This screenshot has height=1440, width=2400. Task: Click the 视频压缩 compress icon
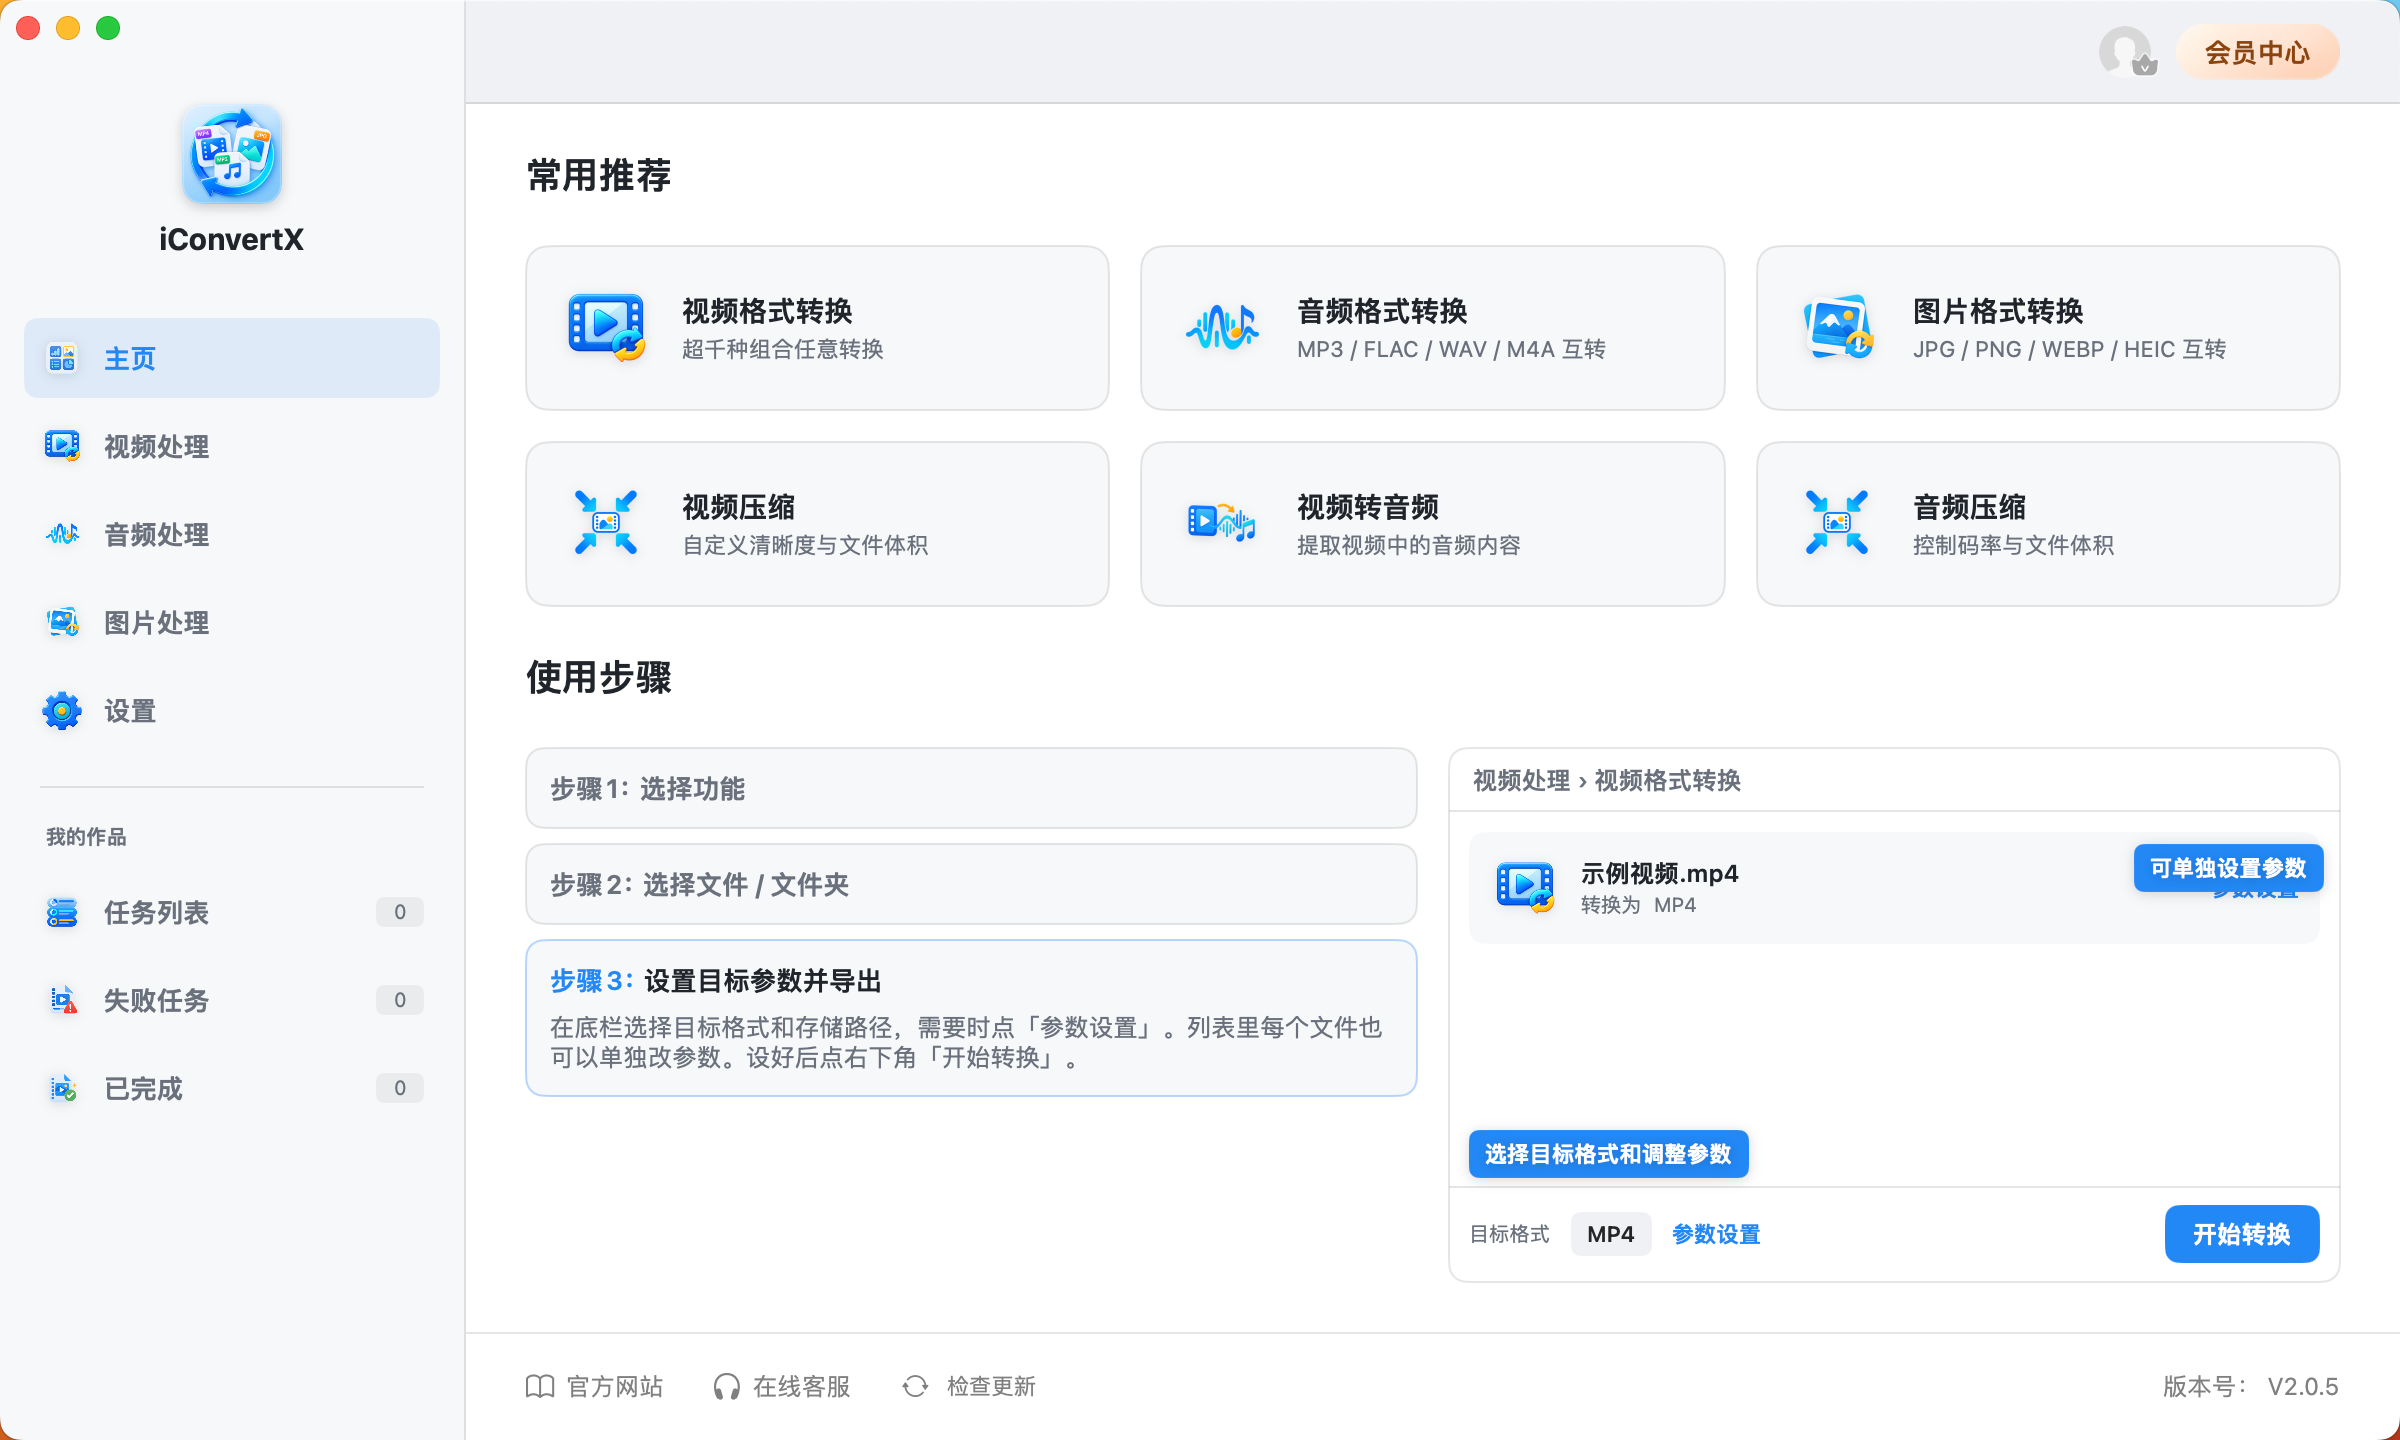(x=606, y=522)
